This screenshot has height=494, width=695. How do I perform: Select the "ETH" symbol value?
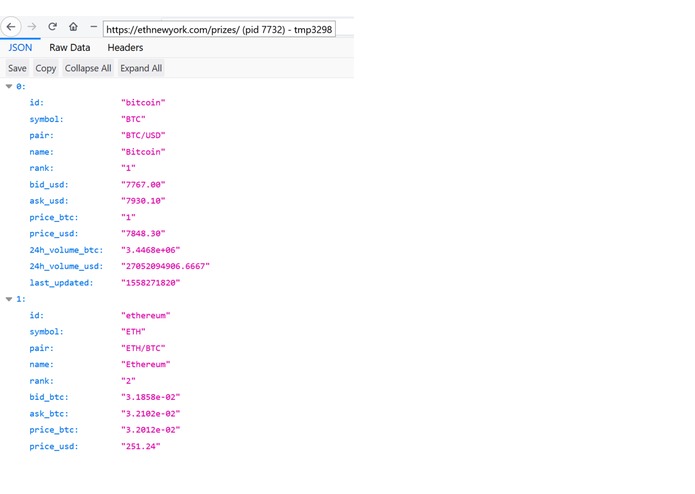(x=133, y=331)
